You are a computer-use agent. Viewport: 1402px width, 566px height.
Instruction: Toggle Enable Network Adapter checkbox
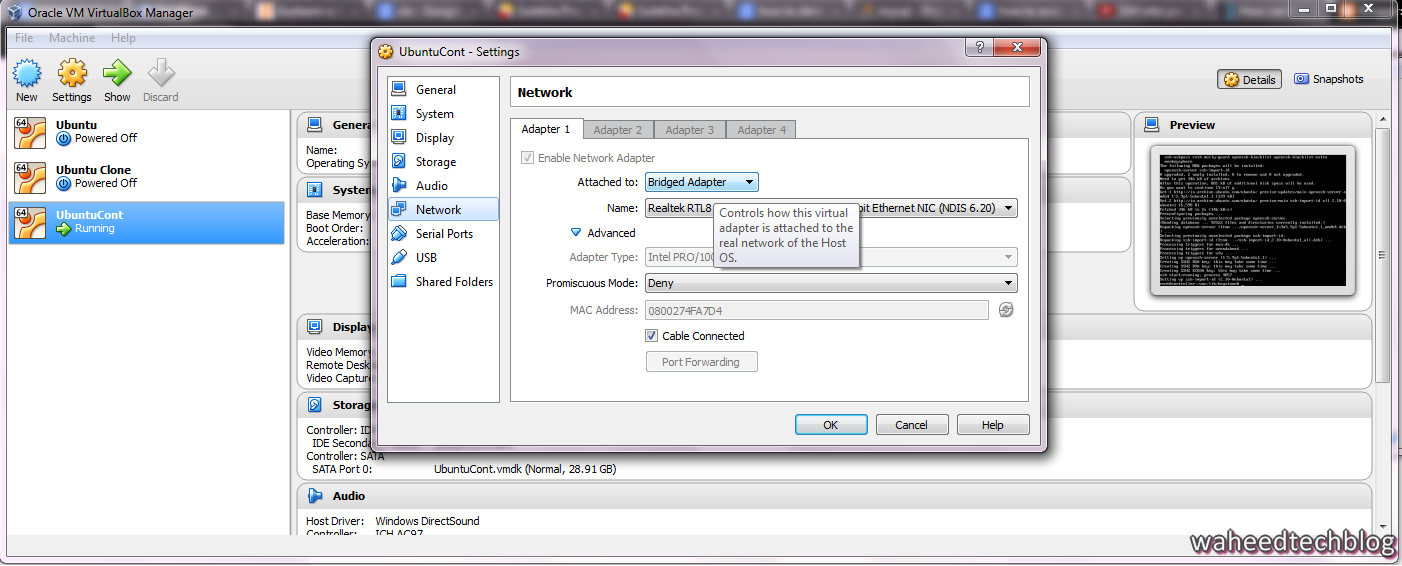point(527,158)
